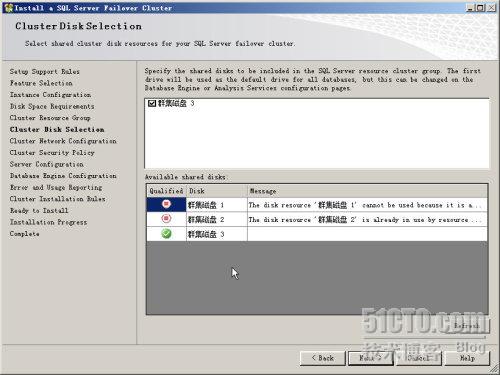Go to the Setup Support Rules step
The width and height of the screenshot is (500, 375).
[45, 71]
